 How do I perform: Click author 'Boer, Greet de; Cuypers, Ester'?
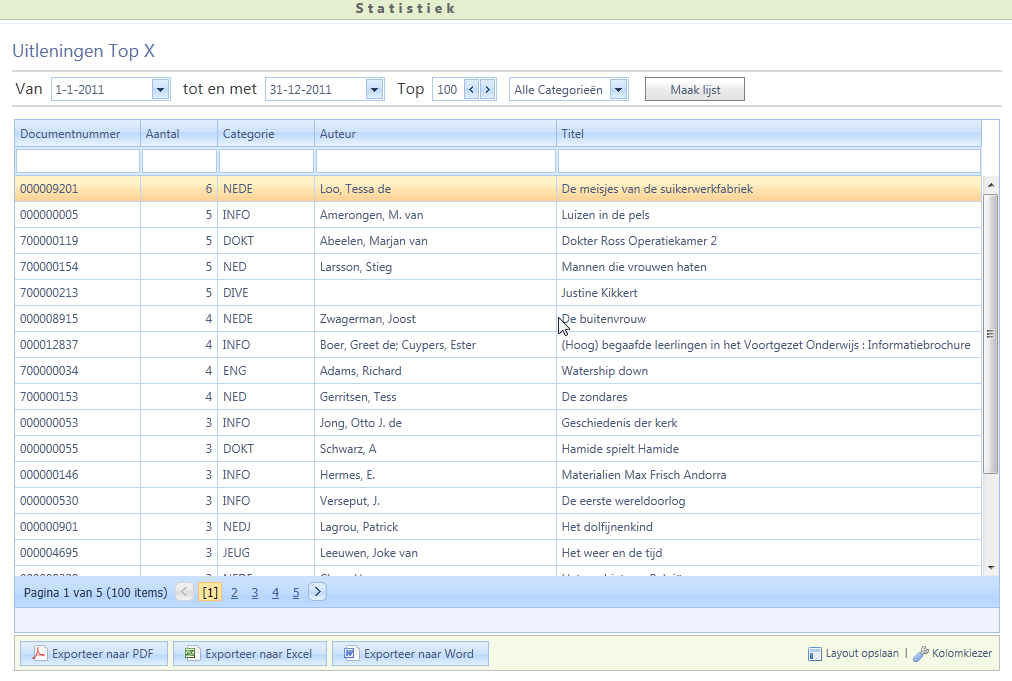pos(398,345)
